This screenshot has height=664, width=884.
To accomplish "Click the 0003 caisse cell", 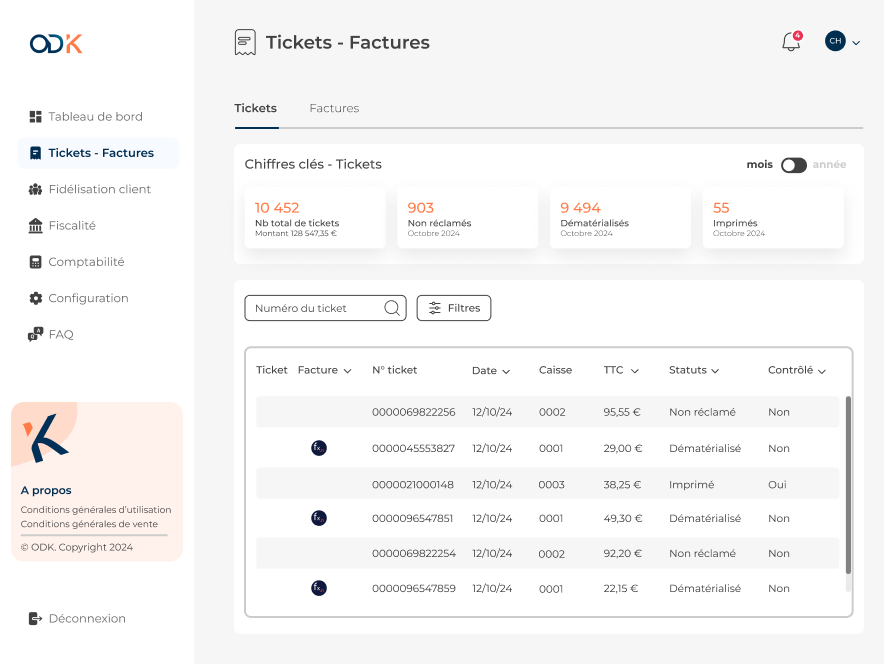I will (x=551, y=485).
